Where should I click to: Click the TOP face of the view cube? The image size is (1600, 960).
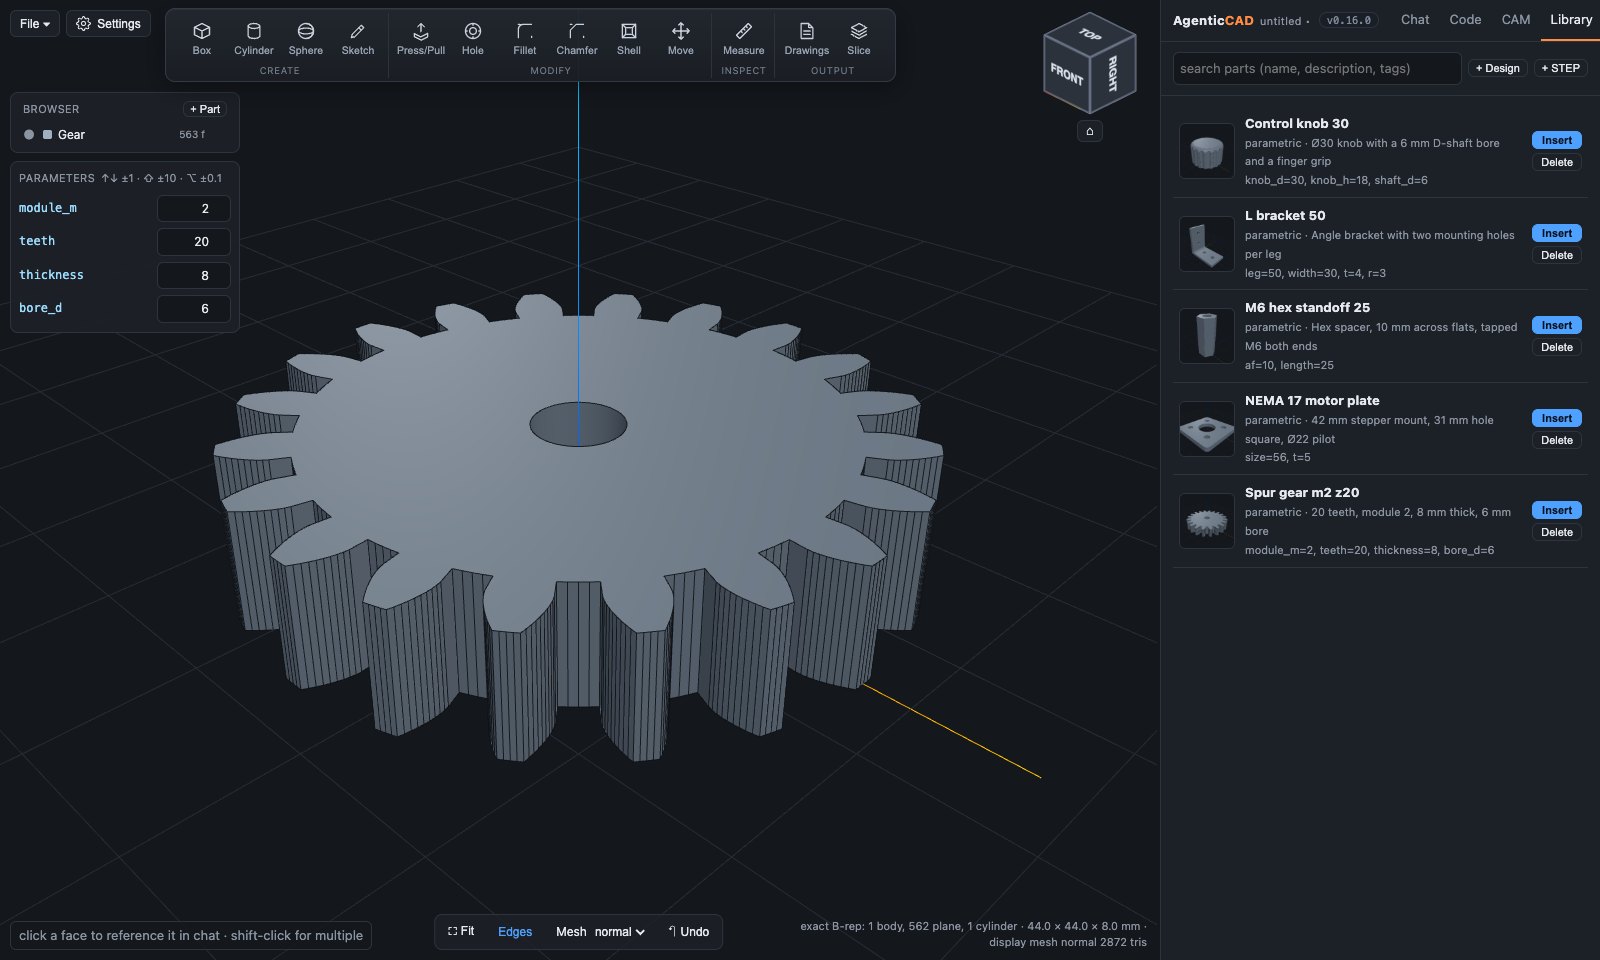click(1090, 34)
